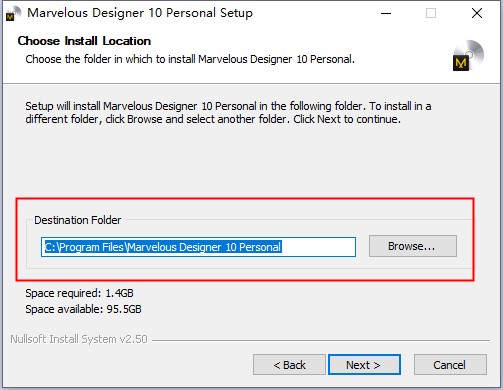The height and width of the screenshot is (390, 503).
Task: Click the Space available 95.5GB text
Action: (x=83, y=309)
